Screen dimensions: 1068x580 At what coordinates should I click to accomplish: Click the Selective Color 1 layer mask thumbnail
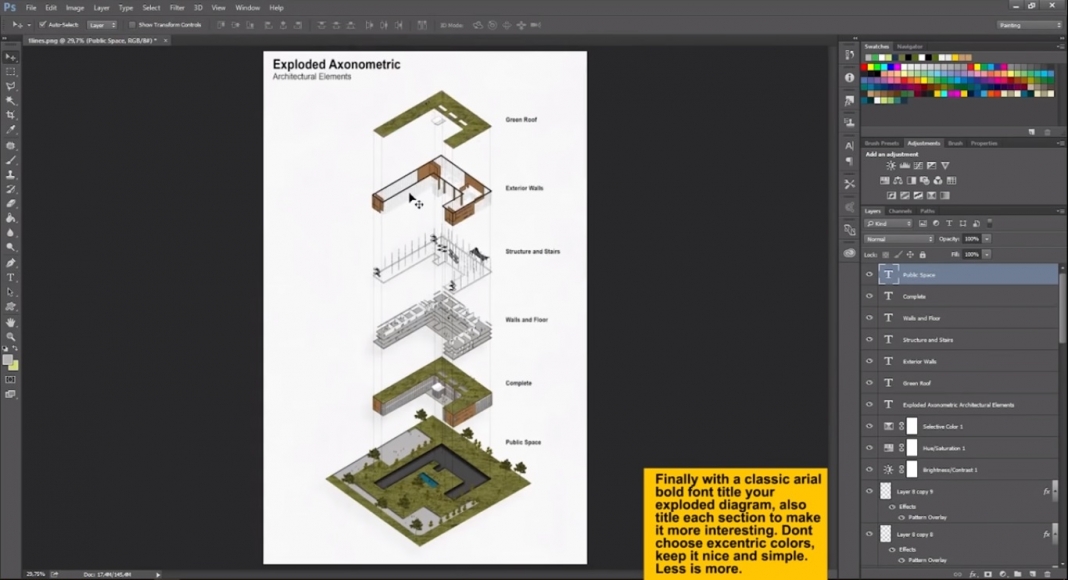coord(912,427)
